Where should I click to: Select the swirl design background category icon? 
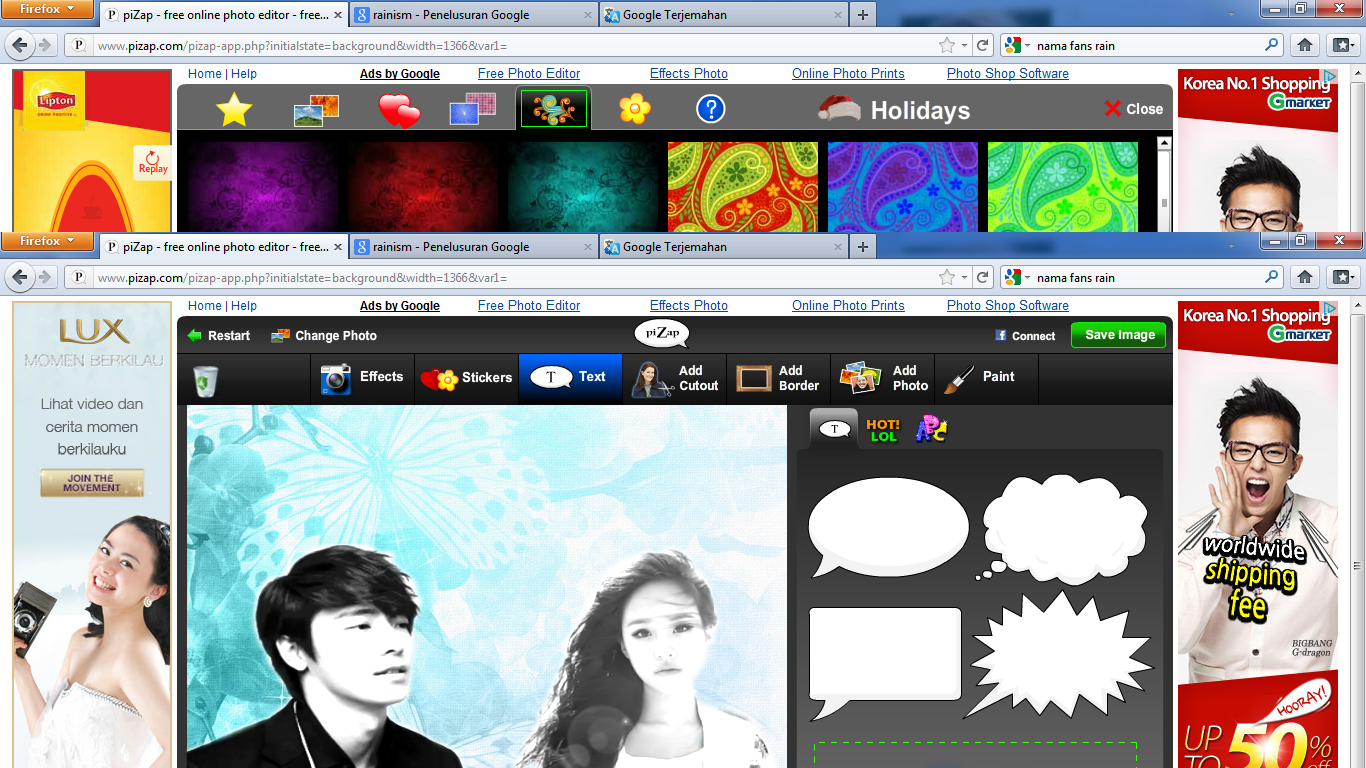(553, 108)
